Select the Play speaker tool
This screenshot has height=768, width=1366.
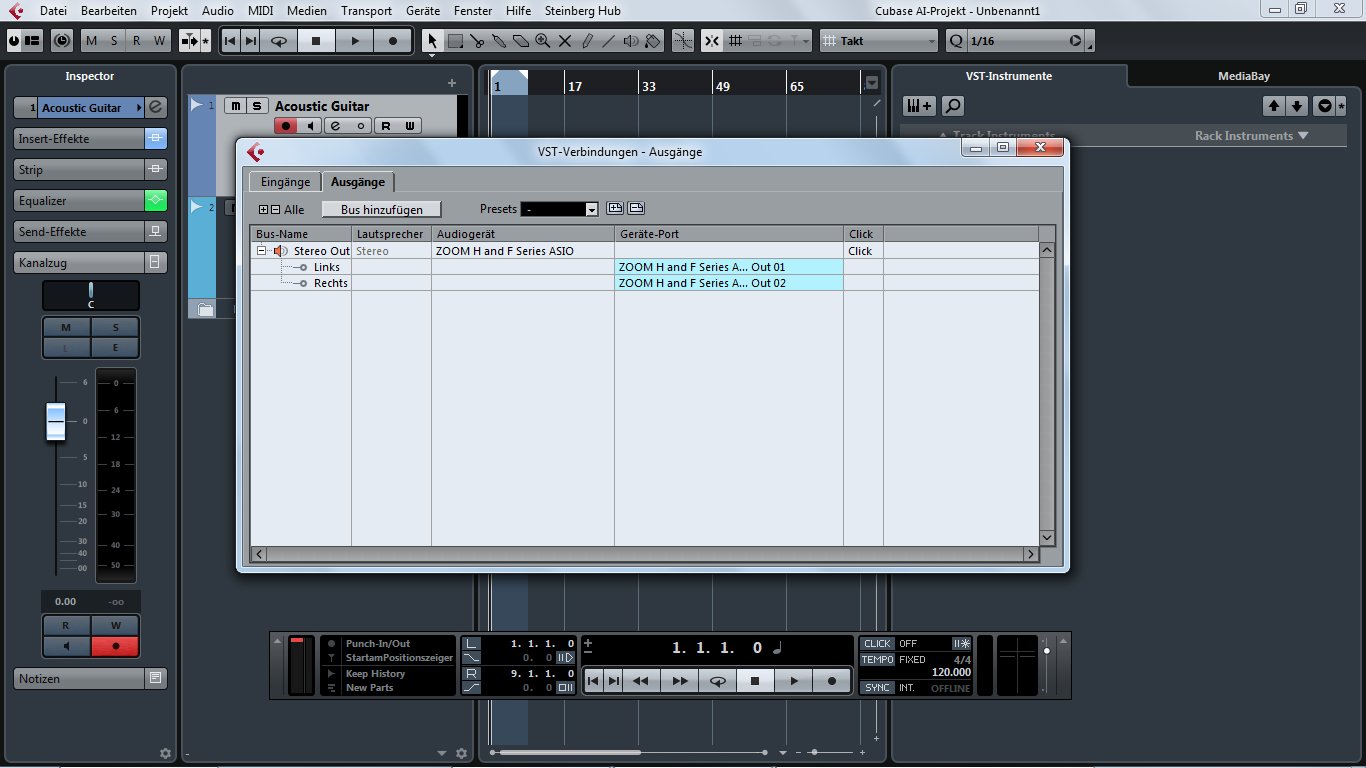pos(631,41)
